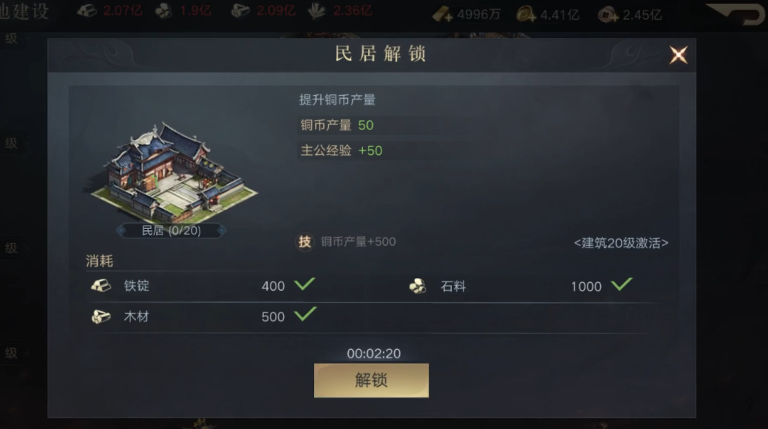Viewport: 768px width, 429px height.
Task: Click the green checkmark beside 木材 500
Action: [305, 314]
